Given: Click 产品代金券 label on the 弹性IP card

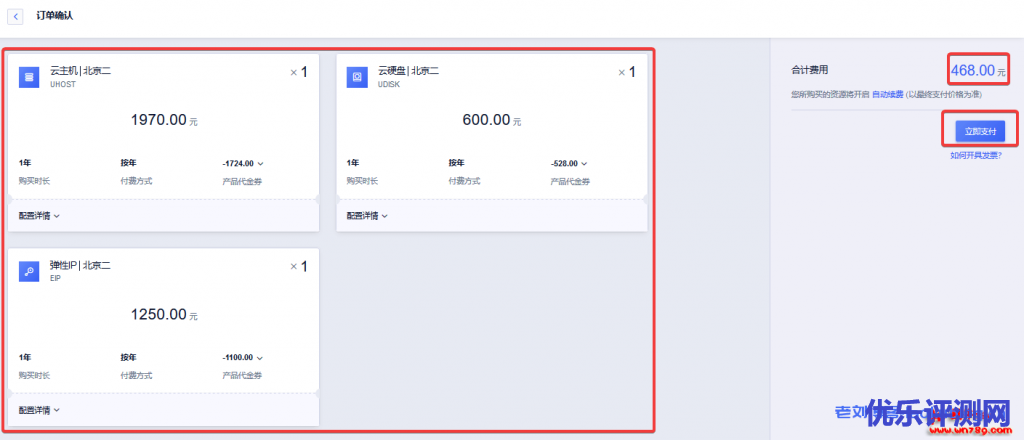Looking at the screenshot, I should tap(242, 375).
